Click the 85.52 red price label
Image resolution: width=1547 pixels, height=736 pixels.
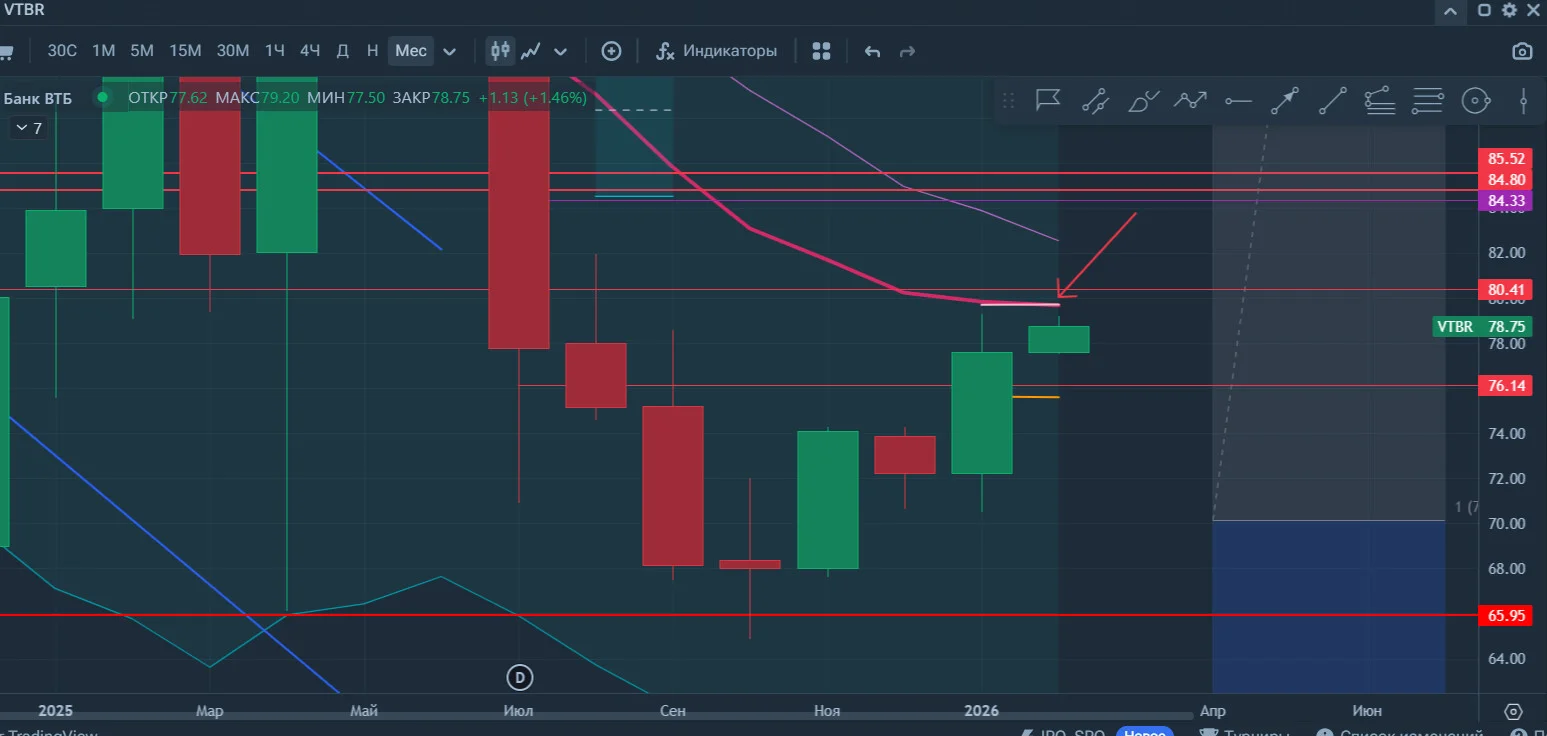[1506, 159]
